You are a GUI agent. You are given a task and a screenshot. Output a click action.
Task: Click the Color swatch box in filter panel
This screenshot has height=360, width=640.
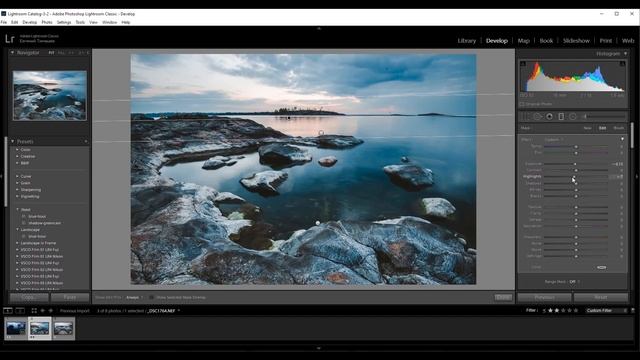point(601,267)
